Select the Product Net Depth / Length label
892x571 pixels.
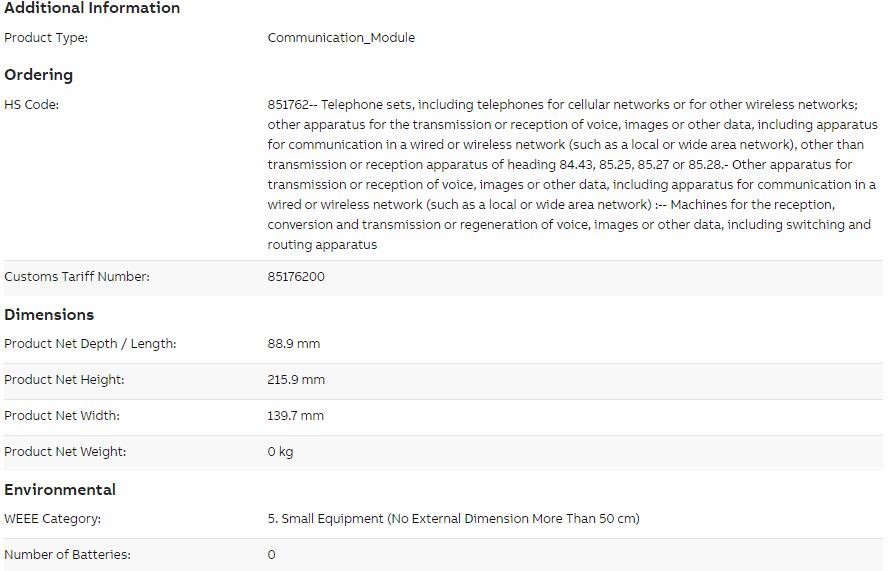click(x=90, y=344)
